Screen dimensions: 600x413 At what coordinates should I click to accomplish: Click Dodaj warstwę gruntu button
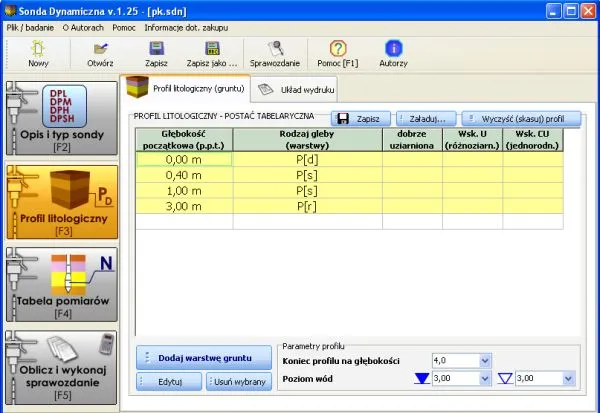203,358
